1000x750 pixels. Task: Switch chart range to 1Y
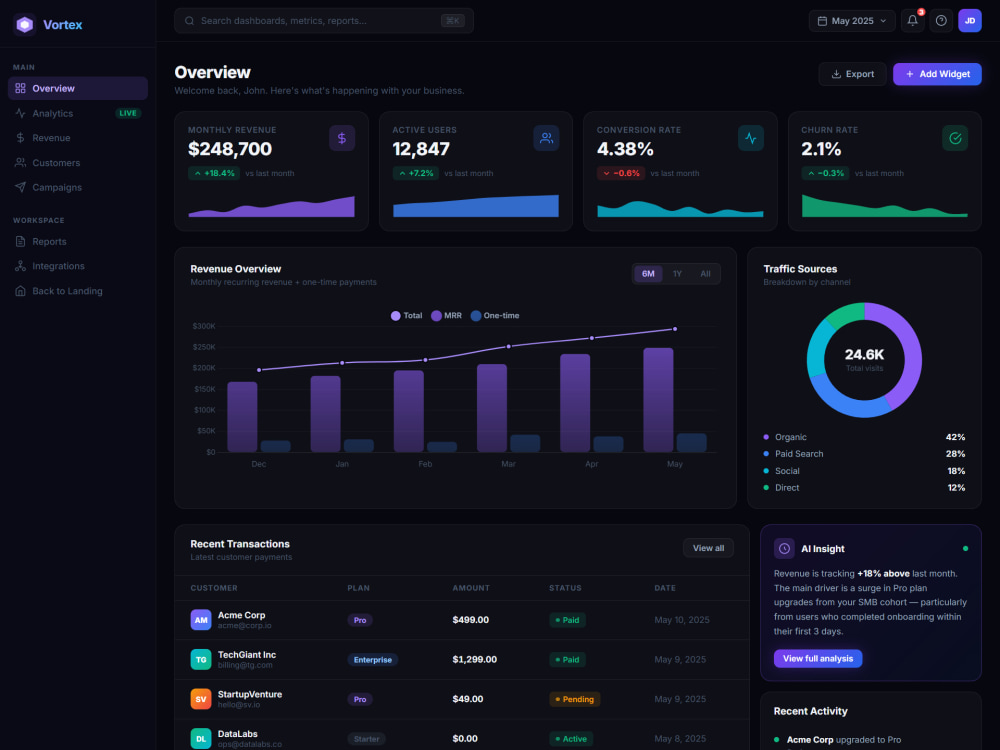point(677,274)
